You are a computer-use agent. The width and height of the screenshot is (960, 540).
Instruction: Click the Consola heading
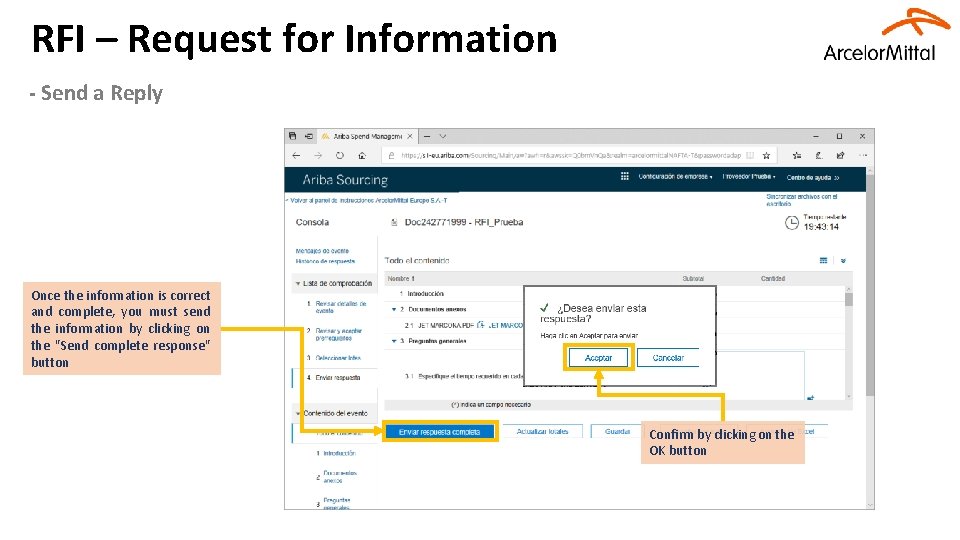312,222
